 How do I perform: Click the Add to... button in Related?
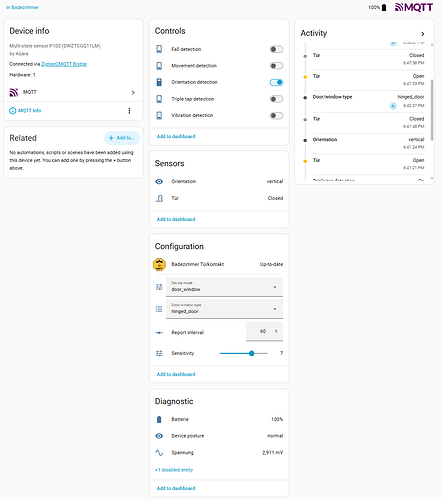click(x=122, y=138)
